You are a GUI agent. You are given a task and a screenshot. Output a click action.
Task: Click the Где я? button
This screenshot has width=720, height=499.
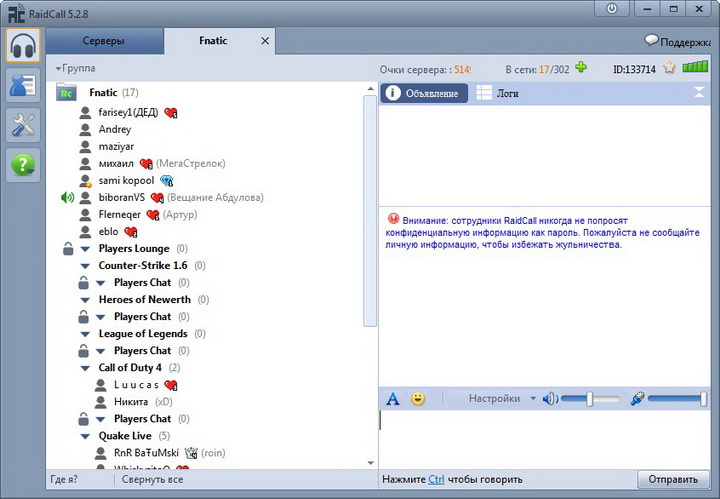coord(64,480)
